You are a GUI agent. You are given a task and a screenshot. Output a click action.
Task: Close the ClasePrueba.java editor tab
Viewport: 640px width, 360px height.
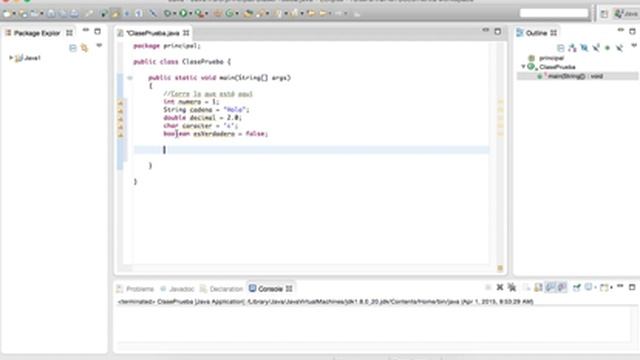coord(186,33)
